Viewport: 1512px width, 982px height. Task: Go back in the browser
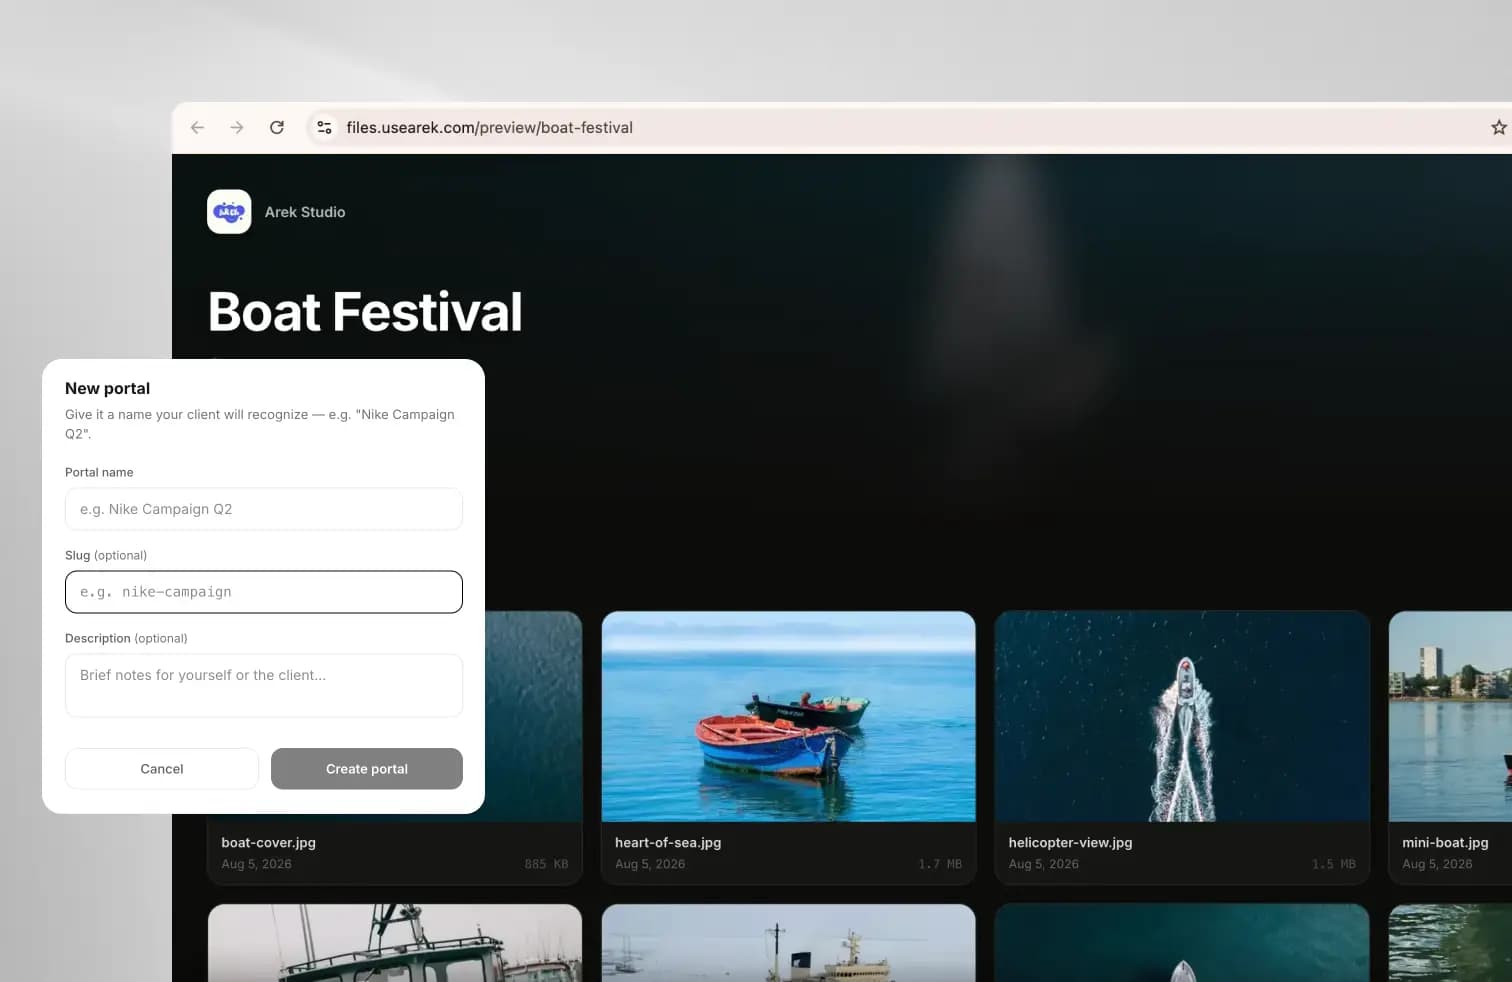click(197, 128)
